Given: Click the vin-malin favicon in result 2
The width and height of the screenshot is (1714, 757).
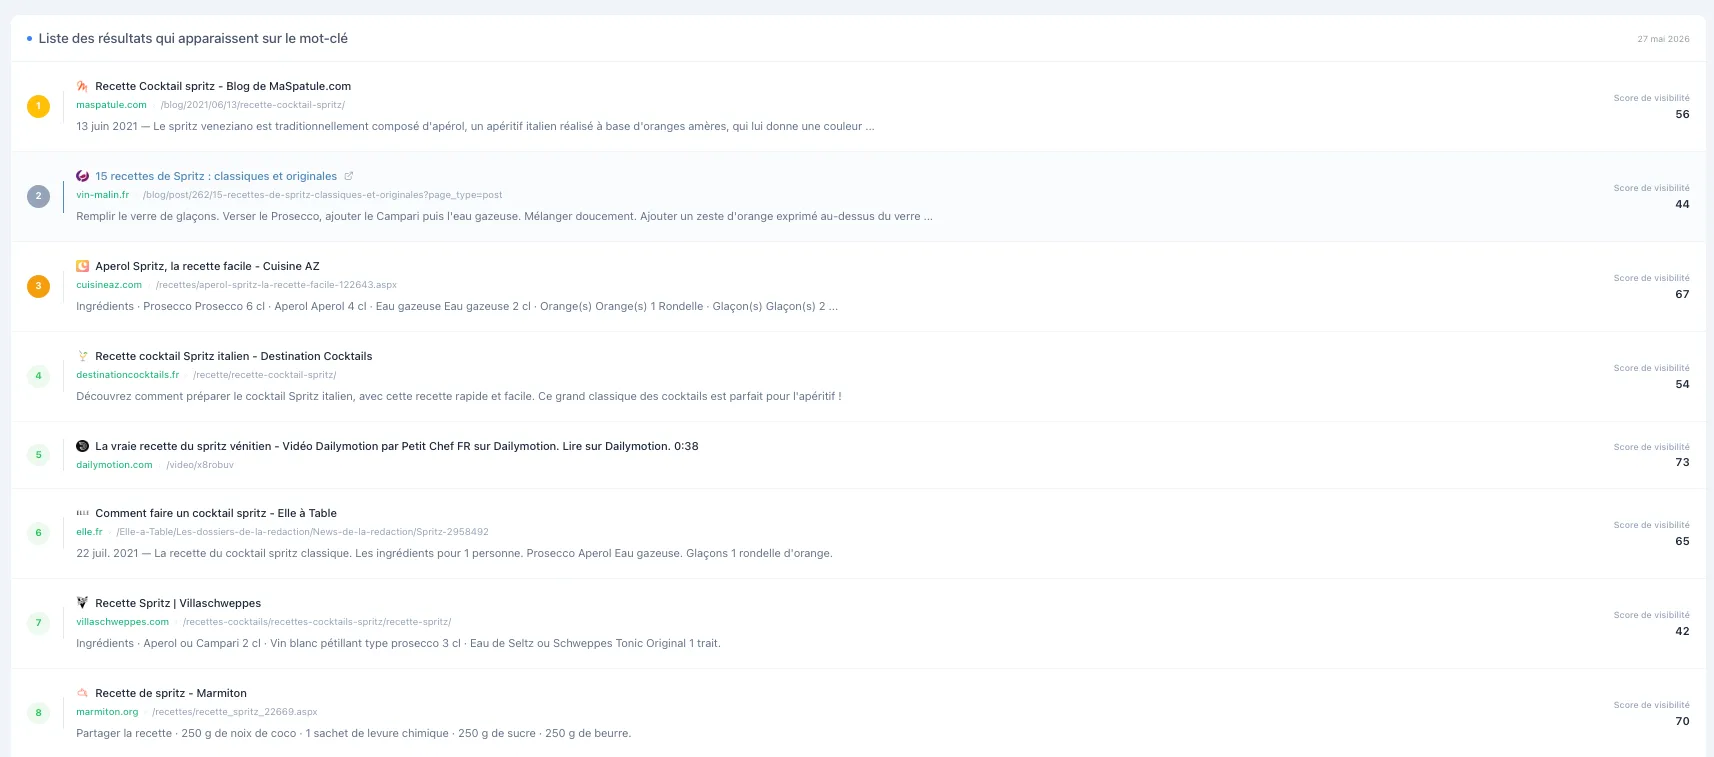Looking at the screenshot, I should tap(83, 176).
